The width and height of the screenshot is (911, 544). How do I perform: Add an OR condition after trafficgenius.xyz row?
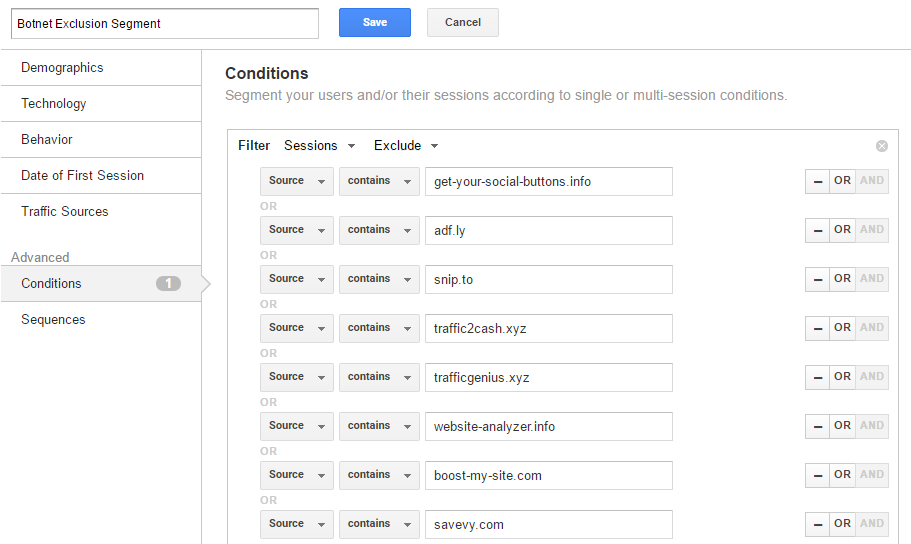842,377
